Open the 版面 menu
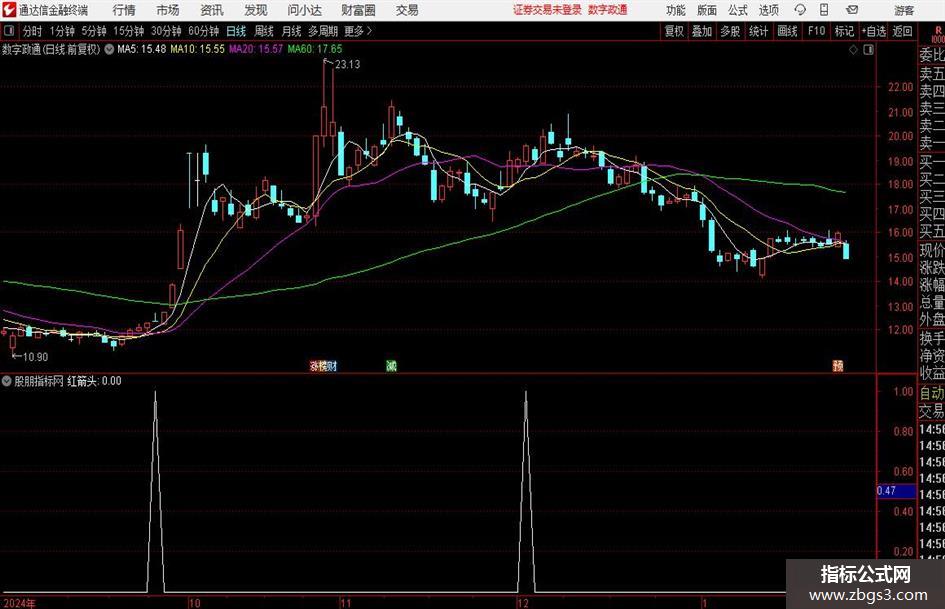Viewport: 945px width, 609px height. pyautogui.click(x=707, y=10)
